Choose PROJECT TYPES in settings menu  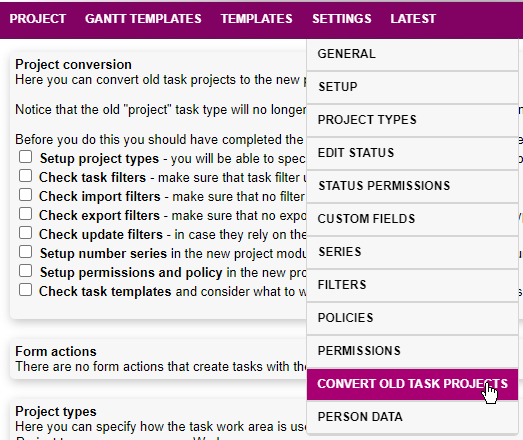tap(412, 120)
